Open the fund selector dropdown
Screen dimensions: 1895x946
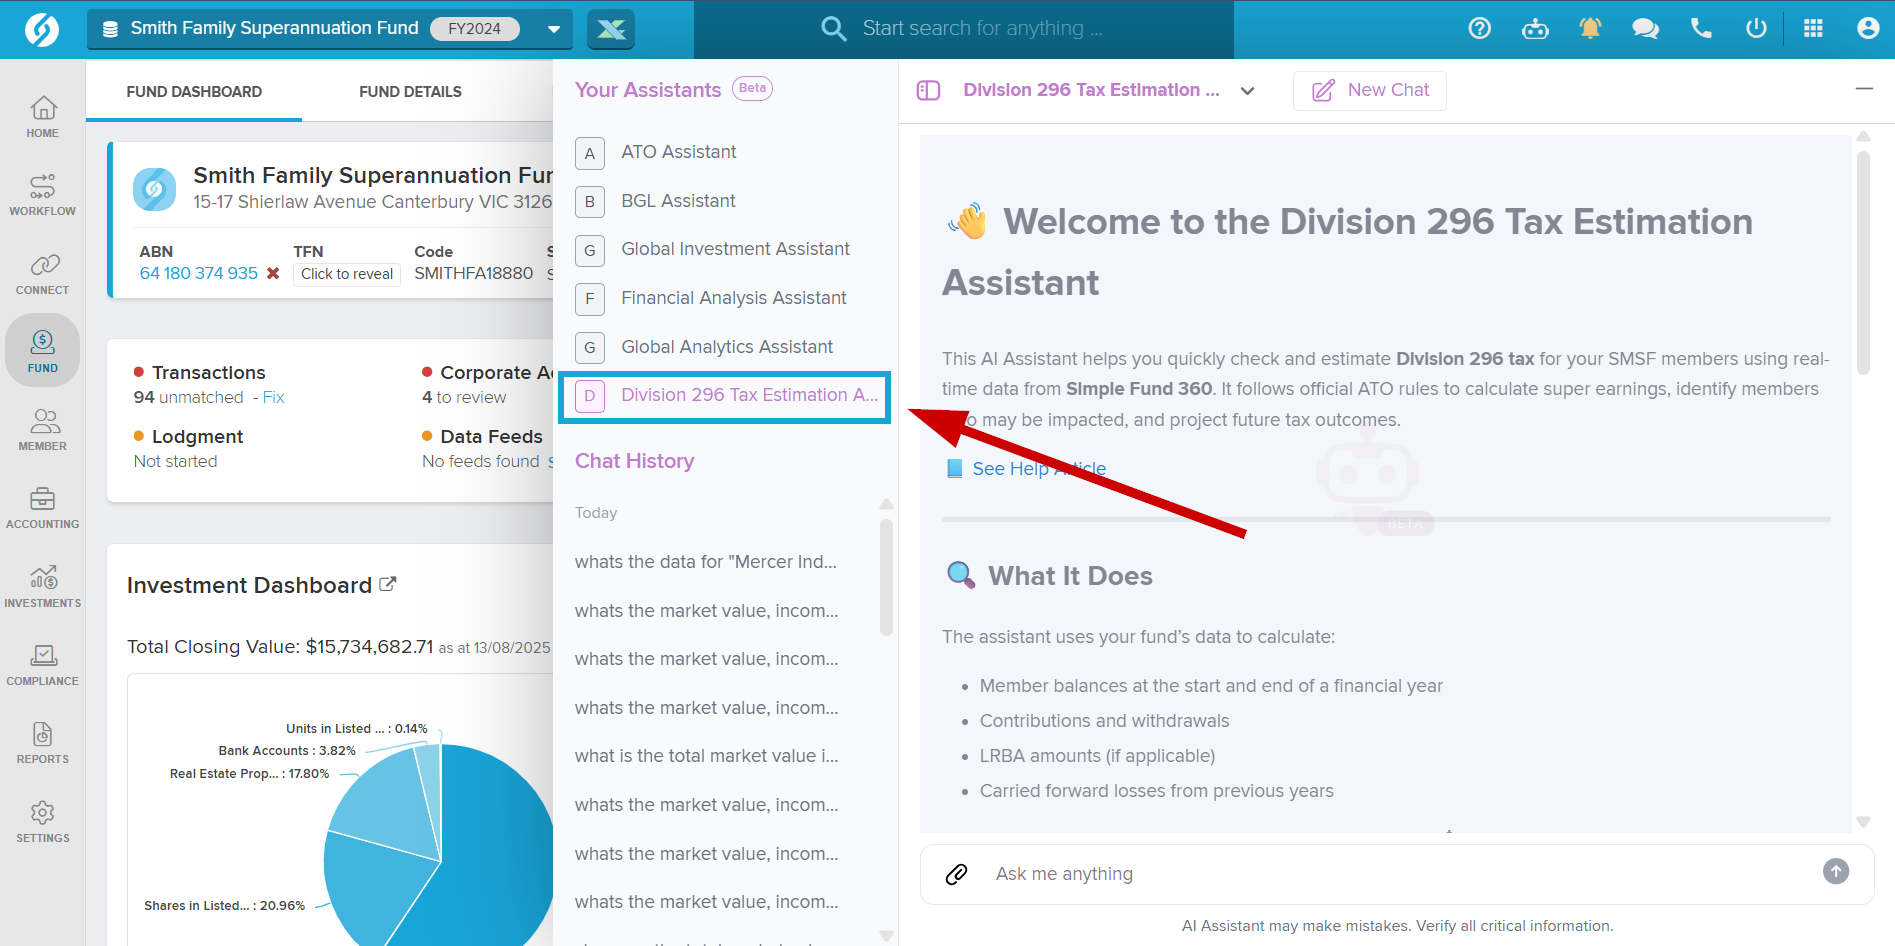tap(553, 29)
